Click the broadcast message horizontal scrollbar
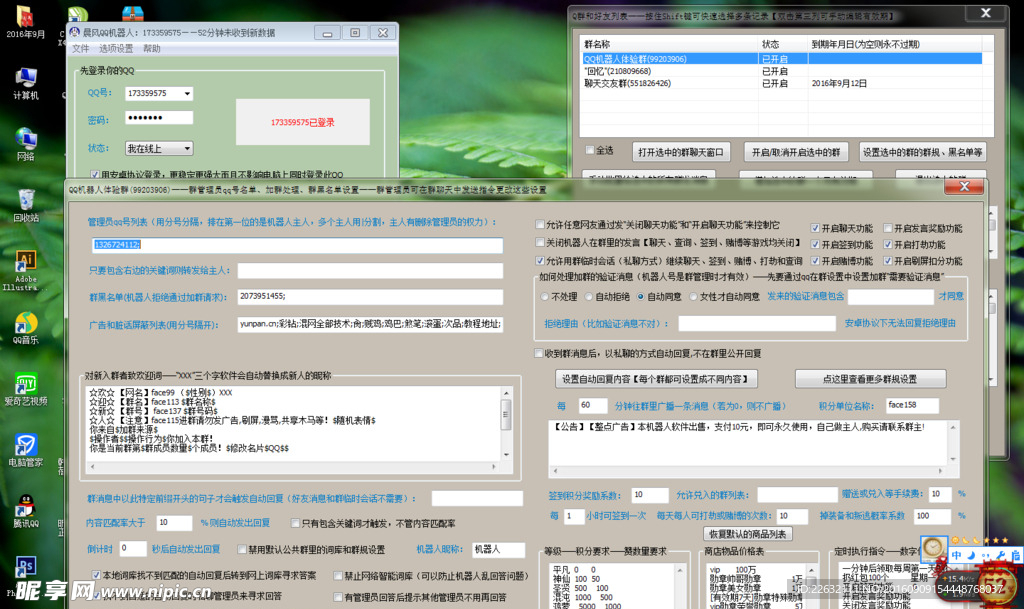This screenshot has width=1024, height=609. point(748,471)
